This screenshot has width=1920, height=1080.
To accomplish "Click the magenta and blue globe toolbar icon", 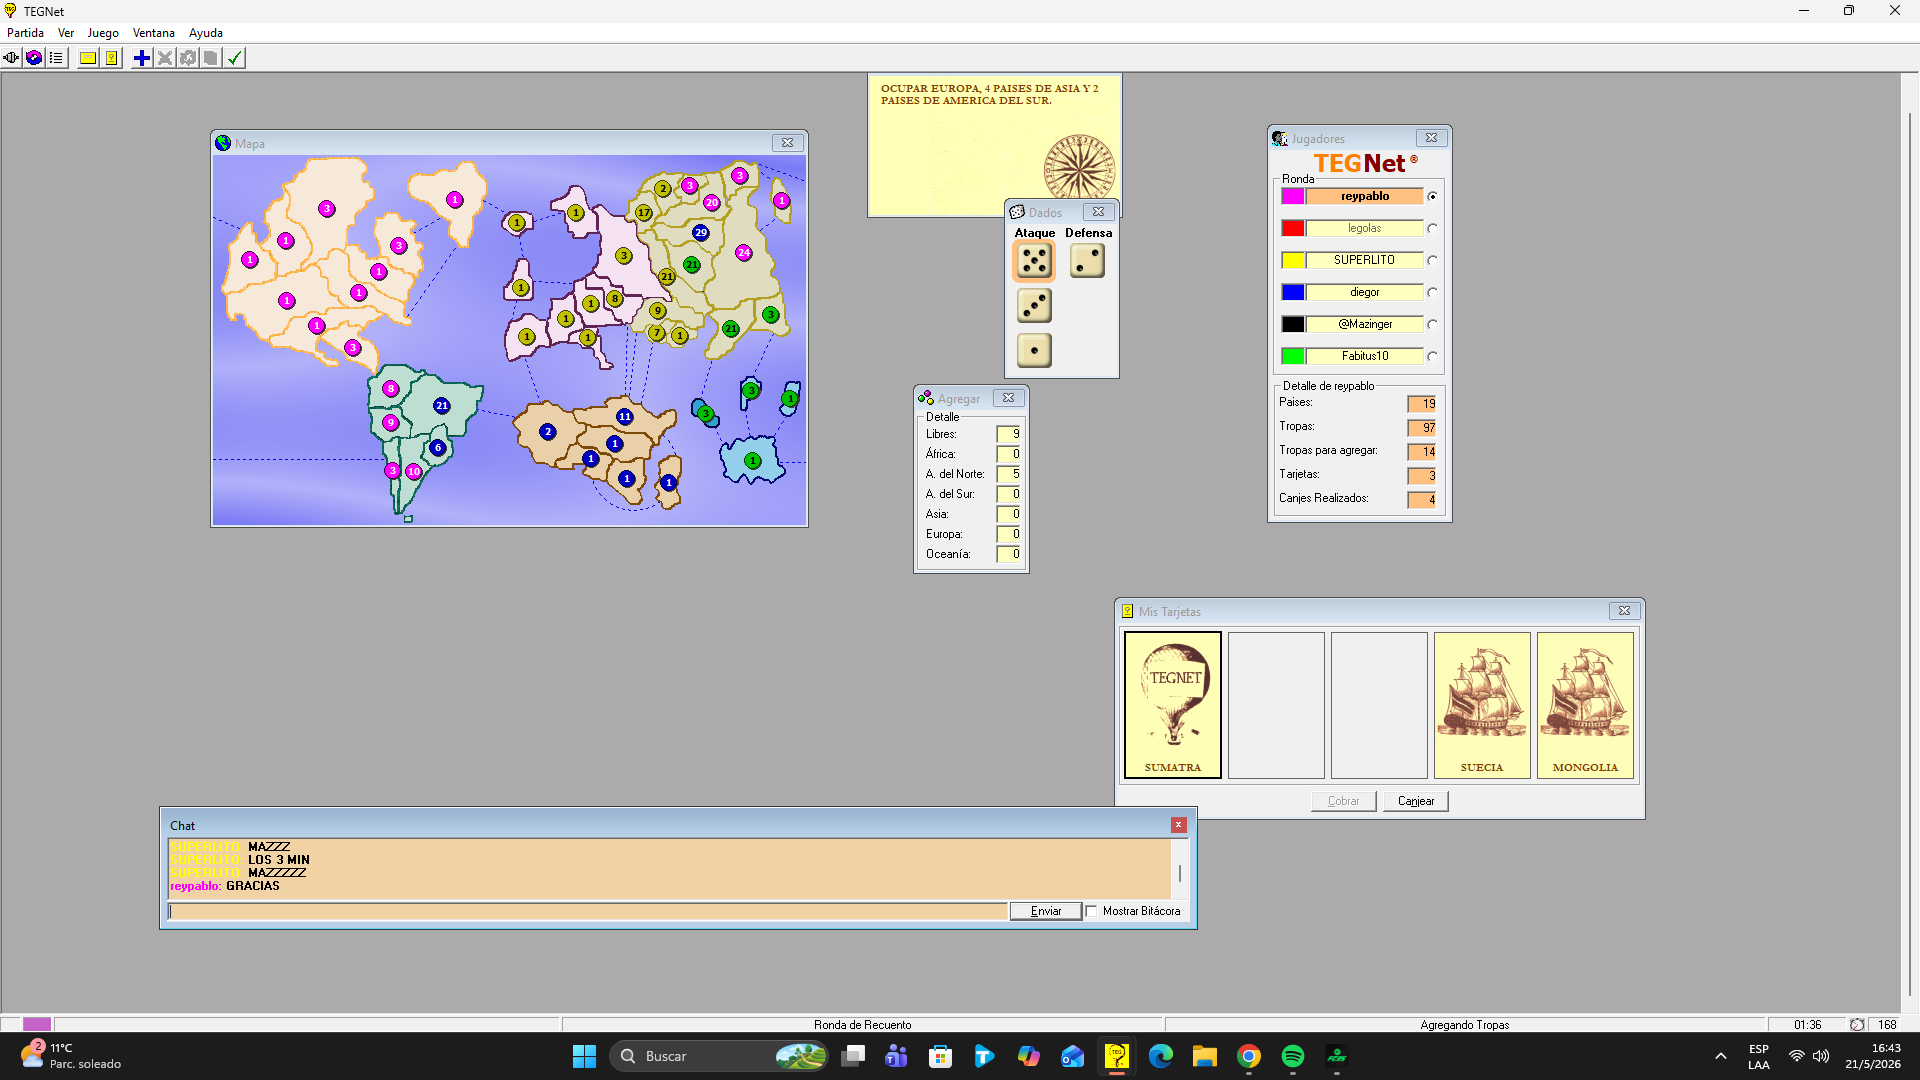I will pos(34,58).
